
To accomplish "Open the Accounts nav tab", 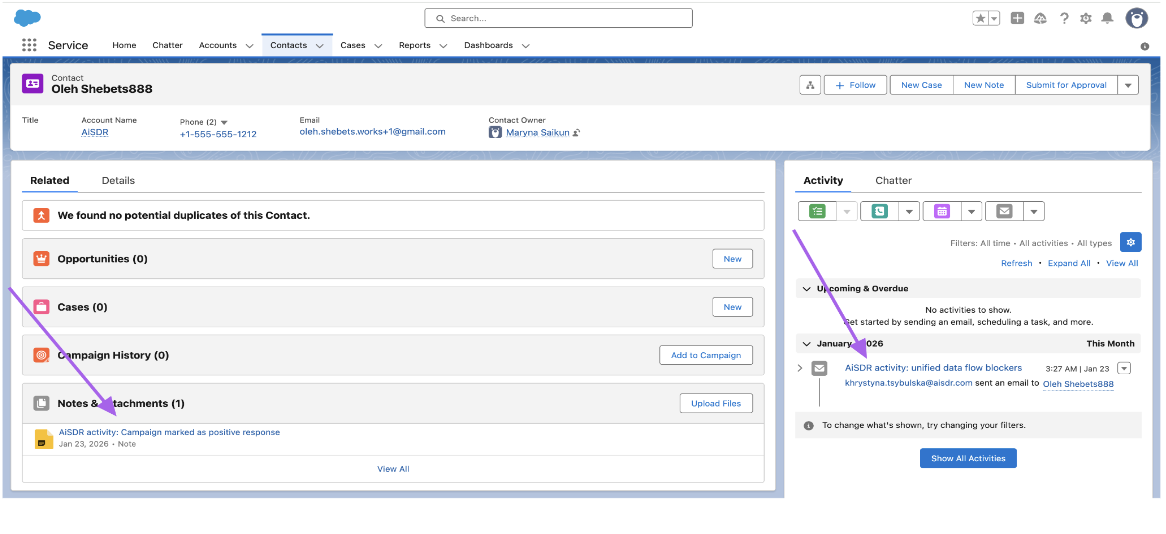I will tap(218, 45).
